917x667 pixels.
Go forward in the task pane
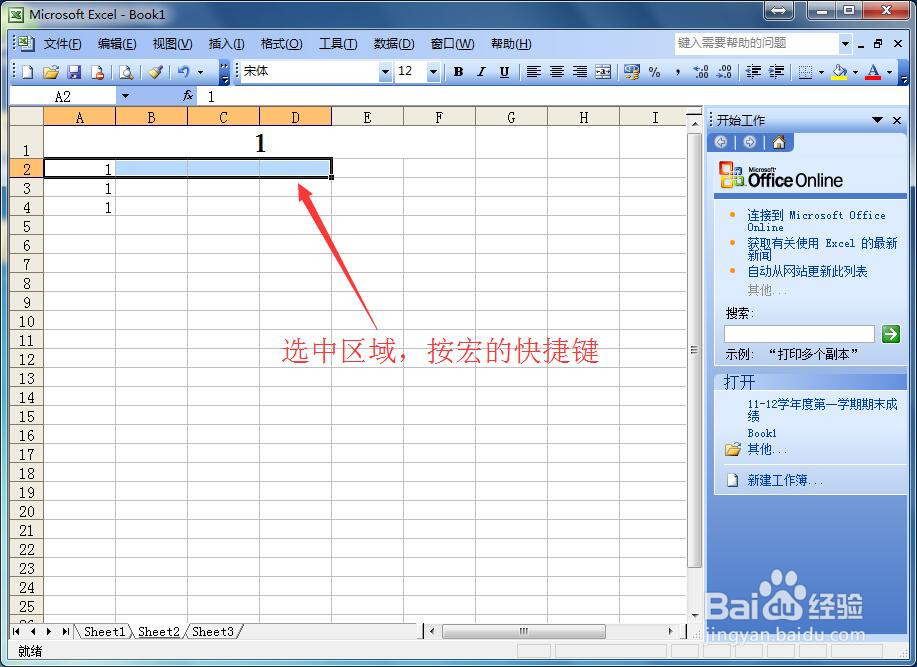click(x=750, y=142)
